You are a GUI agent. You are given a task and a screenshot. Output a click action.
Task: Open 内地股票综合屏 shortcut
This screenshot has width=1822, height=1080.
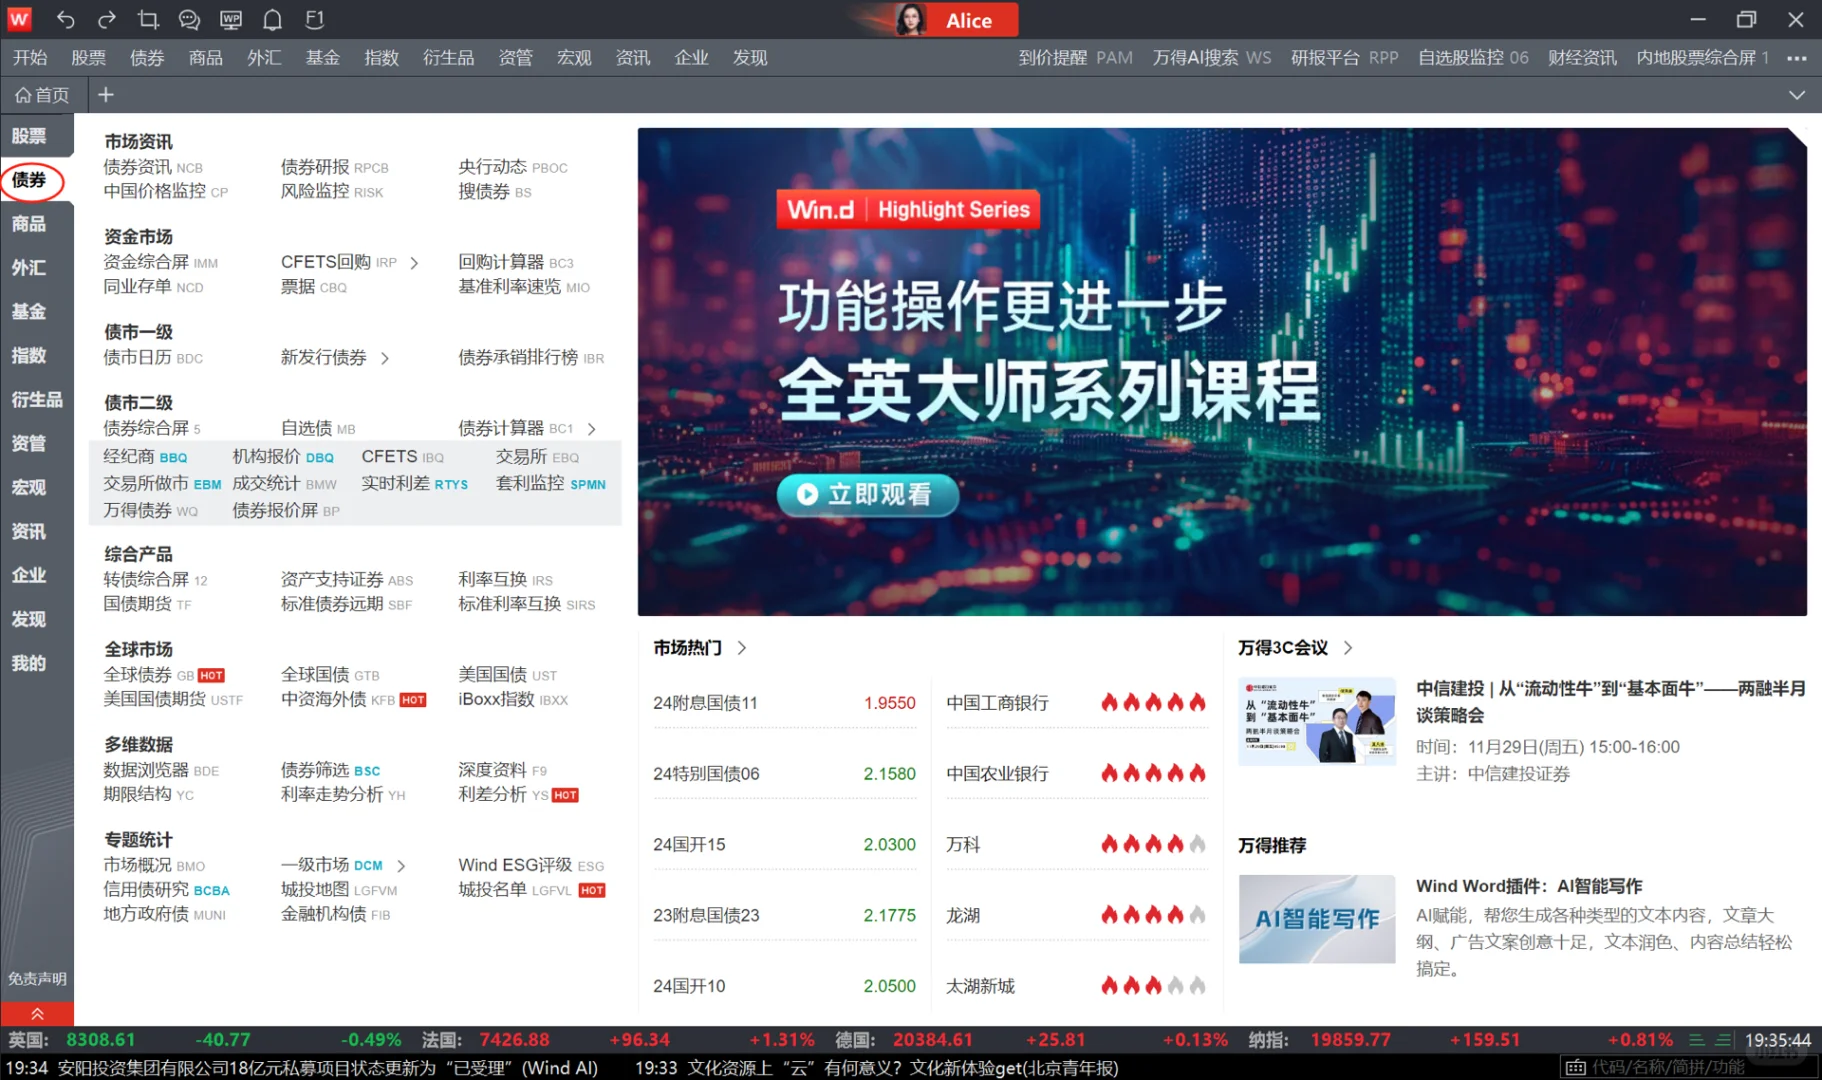coord(1702,58)
